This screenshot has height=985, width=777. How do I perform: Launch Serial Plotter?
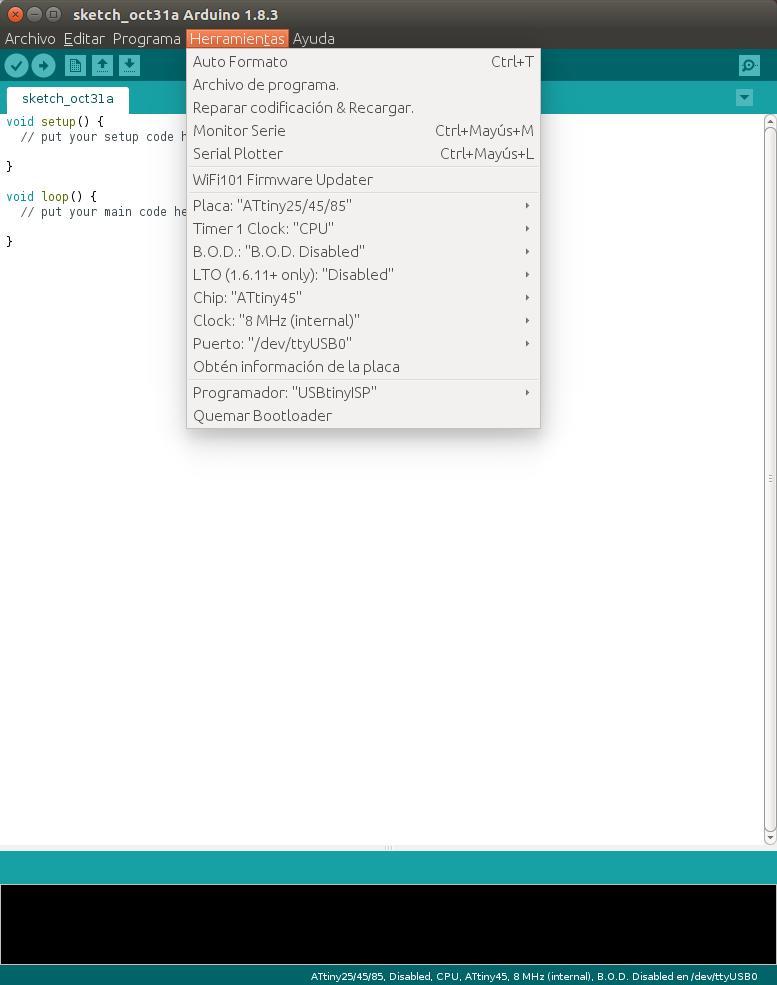coord(363,153)
